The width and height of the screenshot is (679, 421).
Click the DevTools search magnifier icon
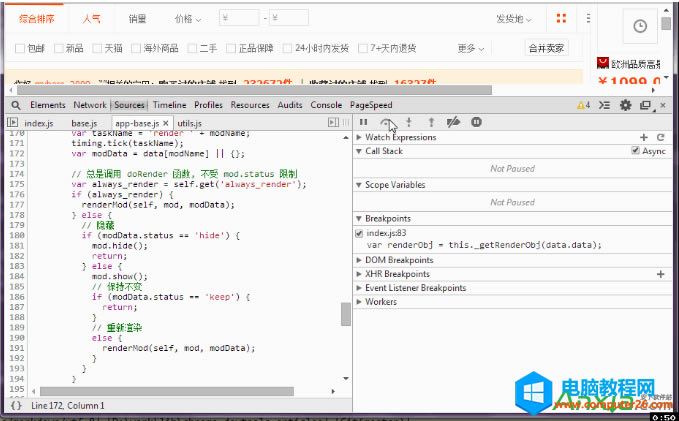point(17,105)
